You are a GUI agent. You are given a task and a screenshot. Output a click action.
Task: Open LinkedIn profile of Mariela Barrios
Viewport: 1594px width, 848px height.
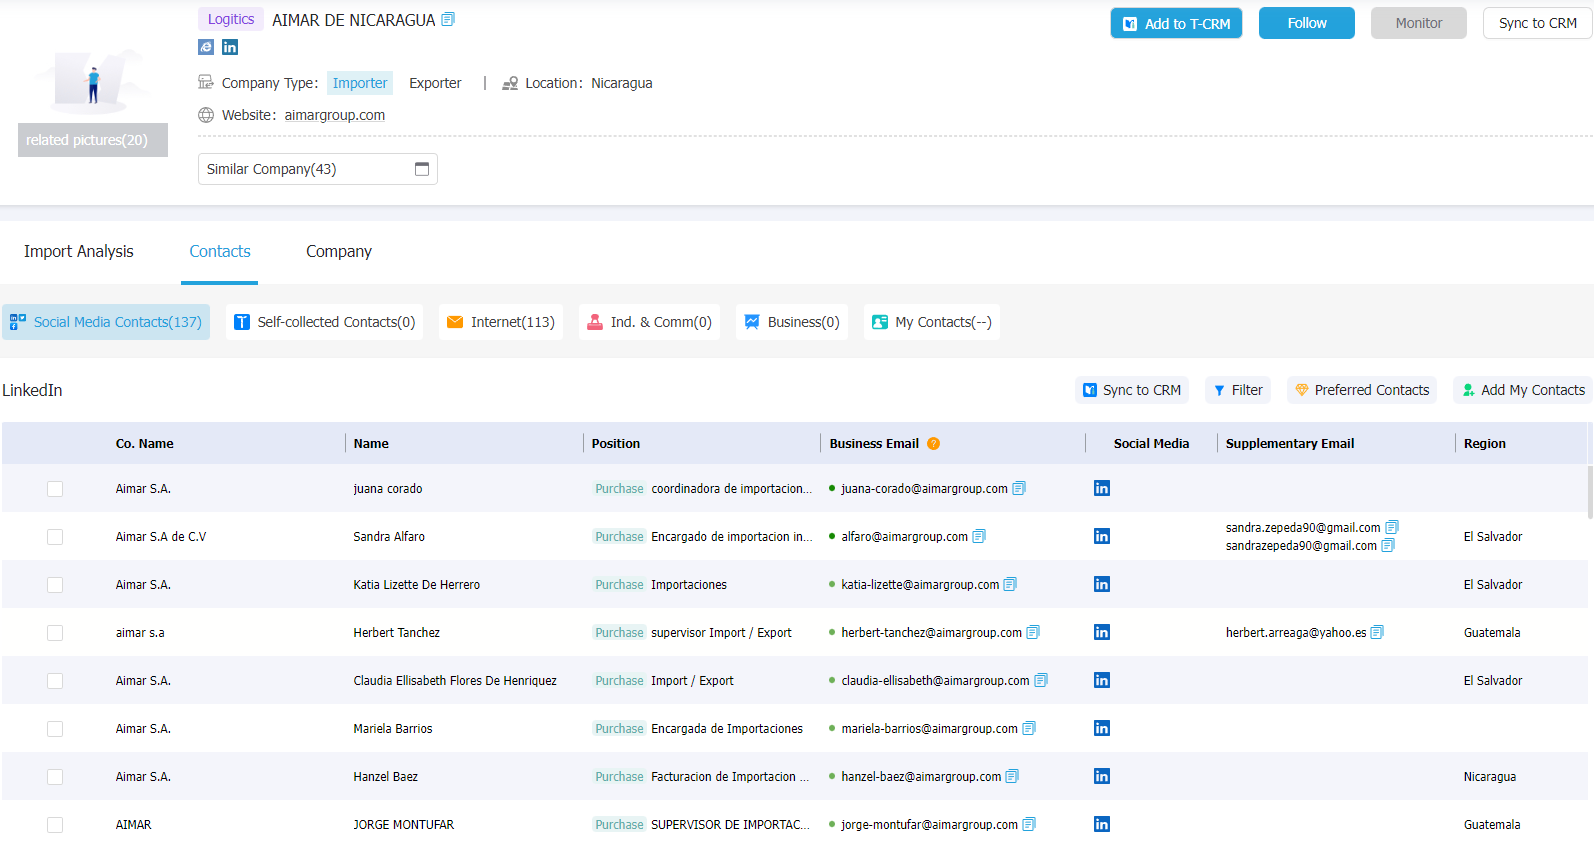(x=1102, y=728)
